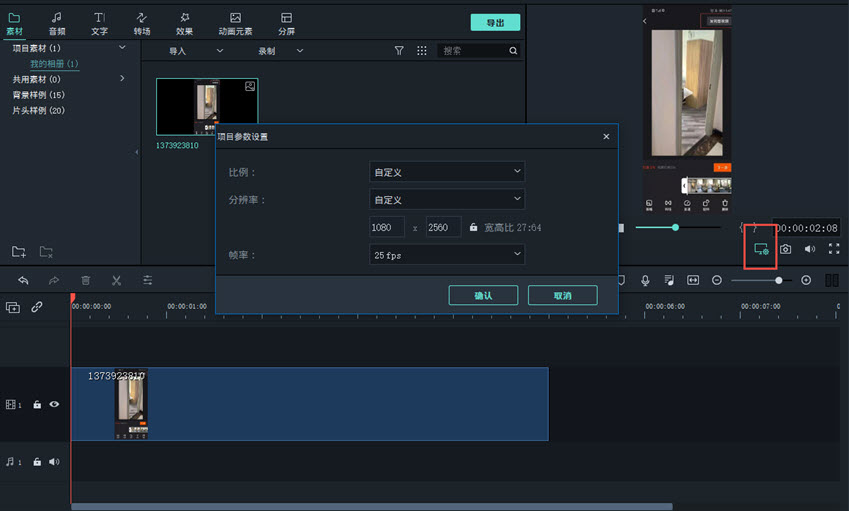849x511 pixels.
Task: Delete the selected clip with trash icon
Action: pyautogui.click(x=85, y=280)
